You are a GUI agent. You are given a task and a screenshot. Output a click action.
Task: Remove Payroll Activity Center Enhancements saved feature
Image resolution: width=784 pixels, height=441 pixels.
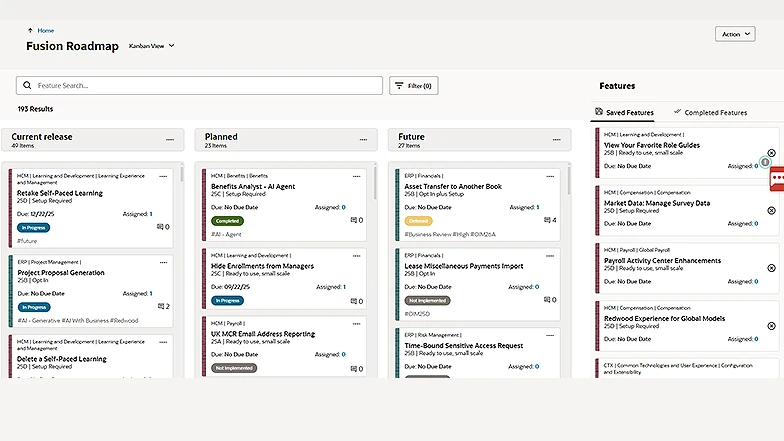[x=771, y=268]
